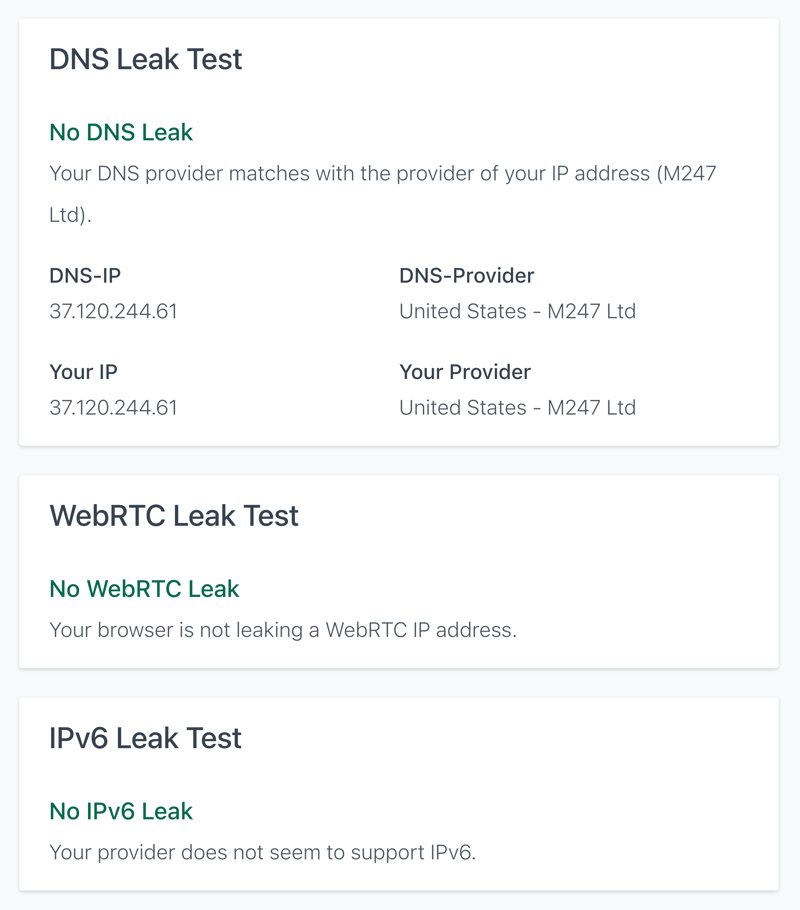800x910 pixels.
Task: Click the WebRTC Leak Test heading
Action: click(x=174, y=515)
